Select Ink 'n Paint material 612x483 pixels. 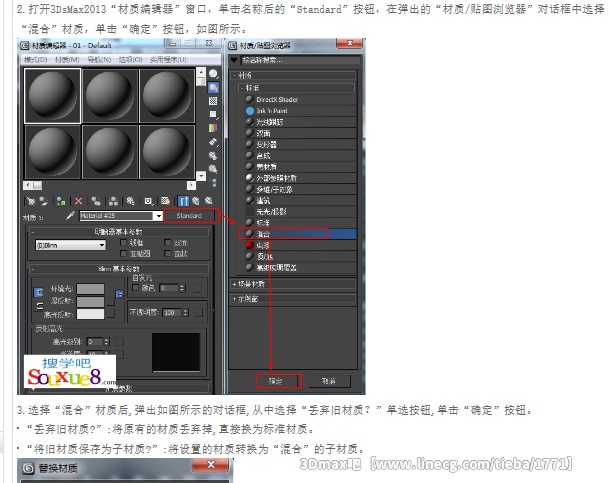(298, 111)
